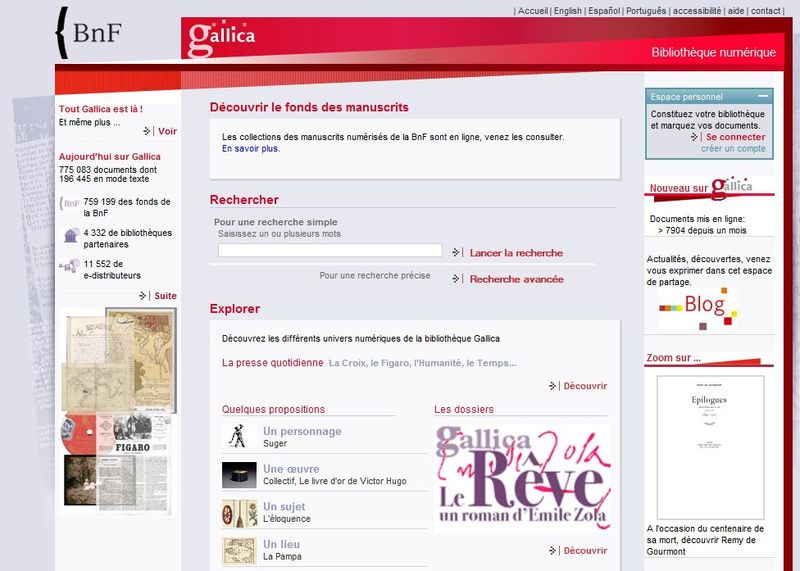
Task: Click 'Bibliothèque numérique' header text
Action: (x=713, y=52)
